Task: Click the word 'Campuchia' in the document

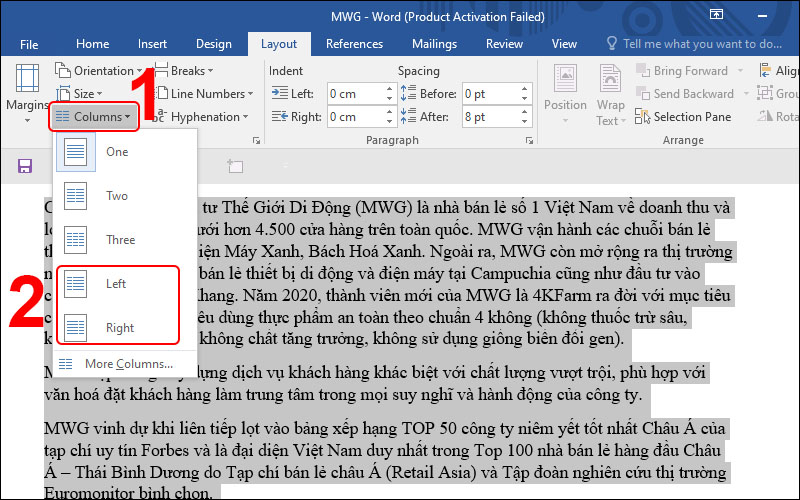Action: click(511, 273)
